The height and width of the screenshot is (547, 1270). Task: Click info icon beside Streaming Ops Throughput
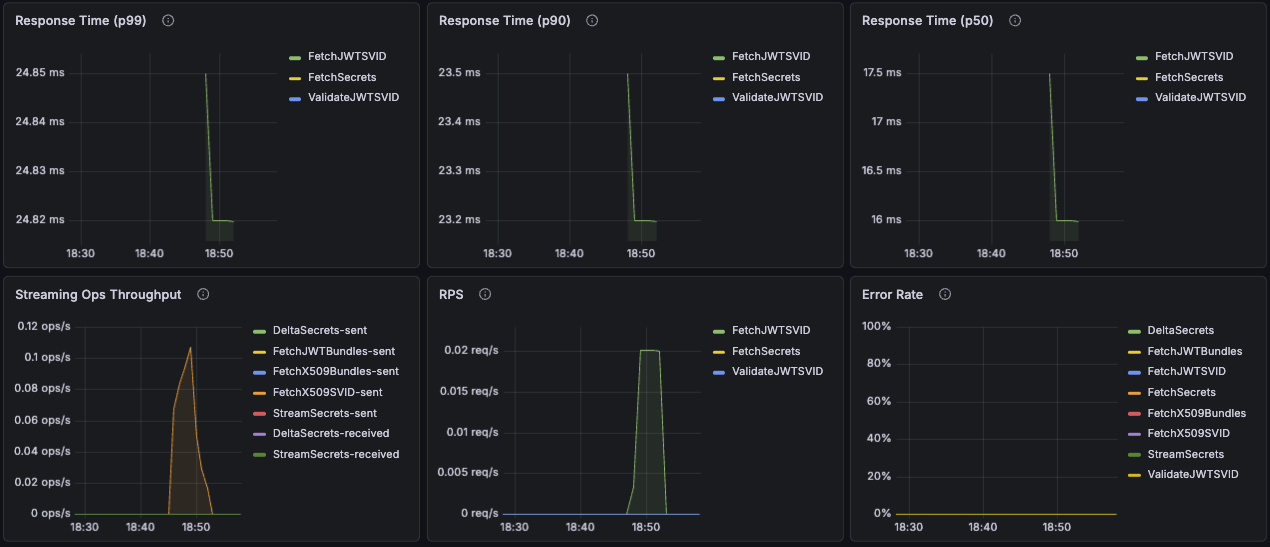203,294
